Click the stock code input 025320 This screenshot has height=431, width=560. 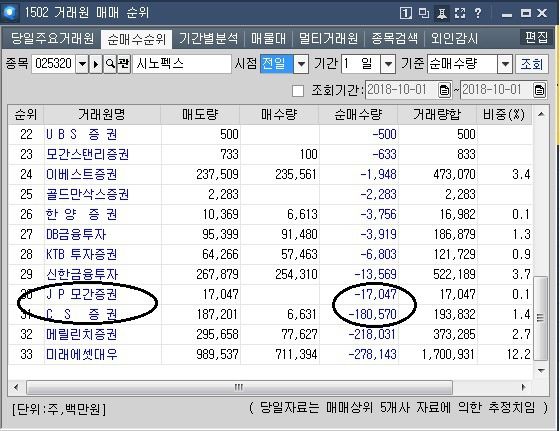pyautogui.click(x=53, y=64)
